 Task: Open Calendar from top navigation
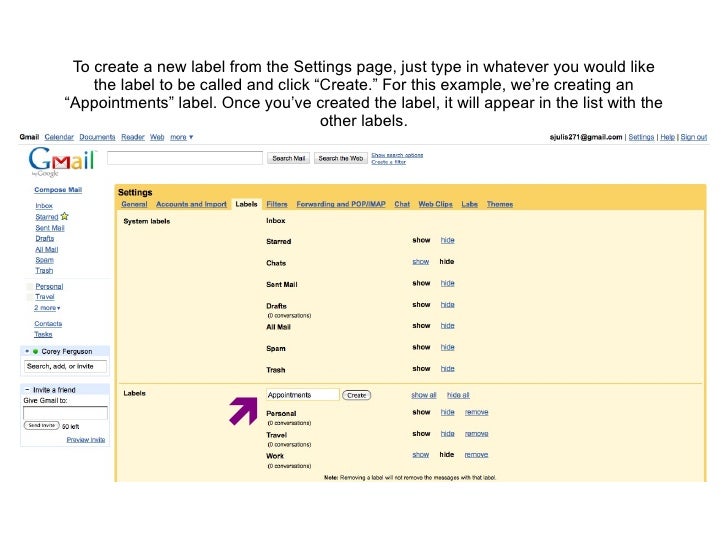[59, 137]
